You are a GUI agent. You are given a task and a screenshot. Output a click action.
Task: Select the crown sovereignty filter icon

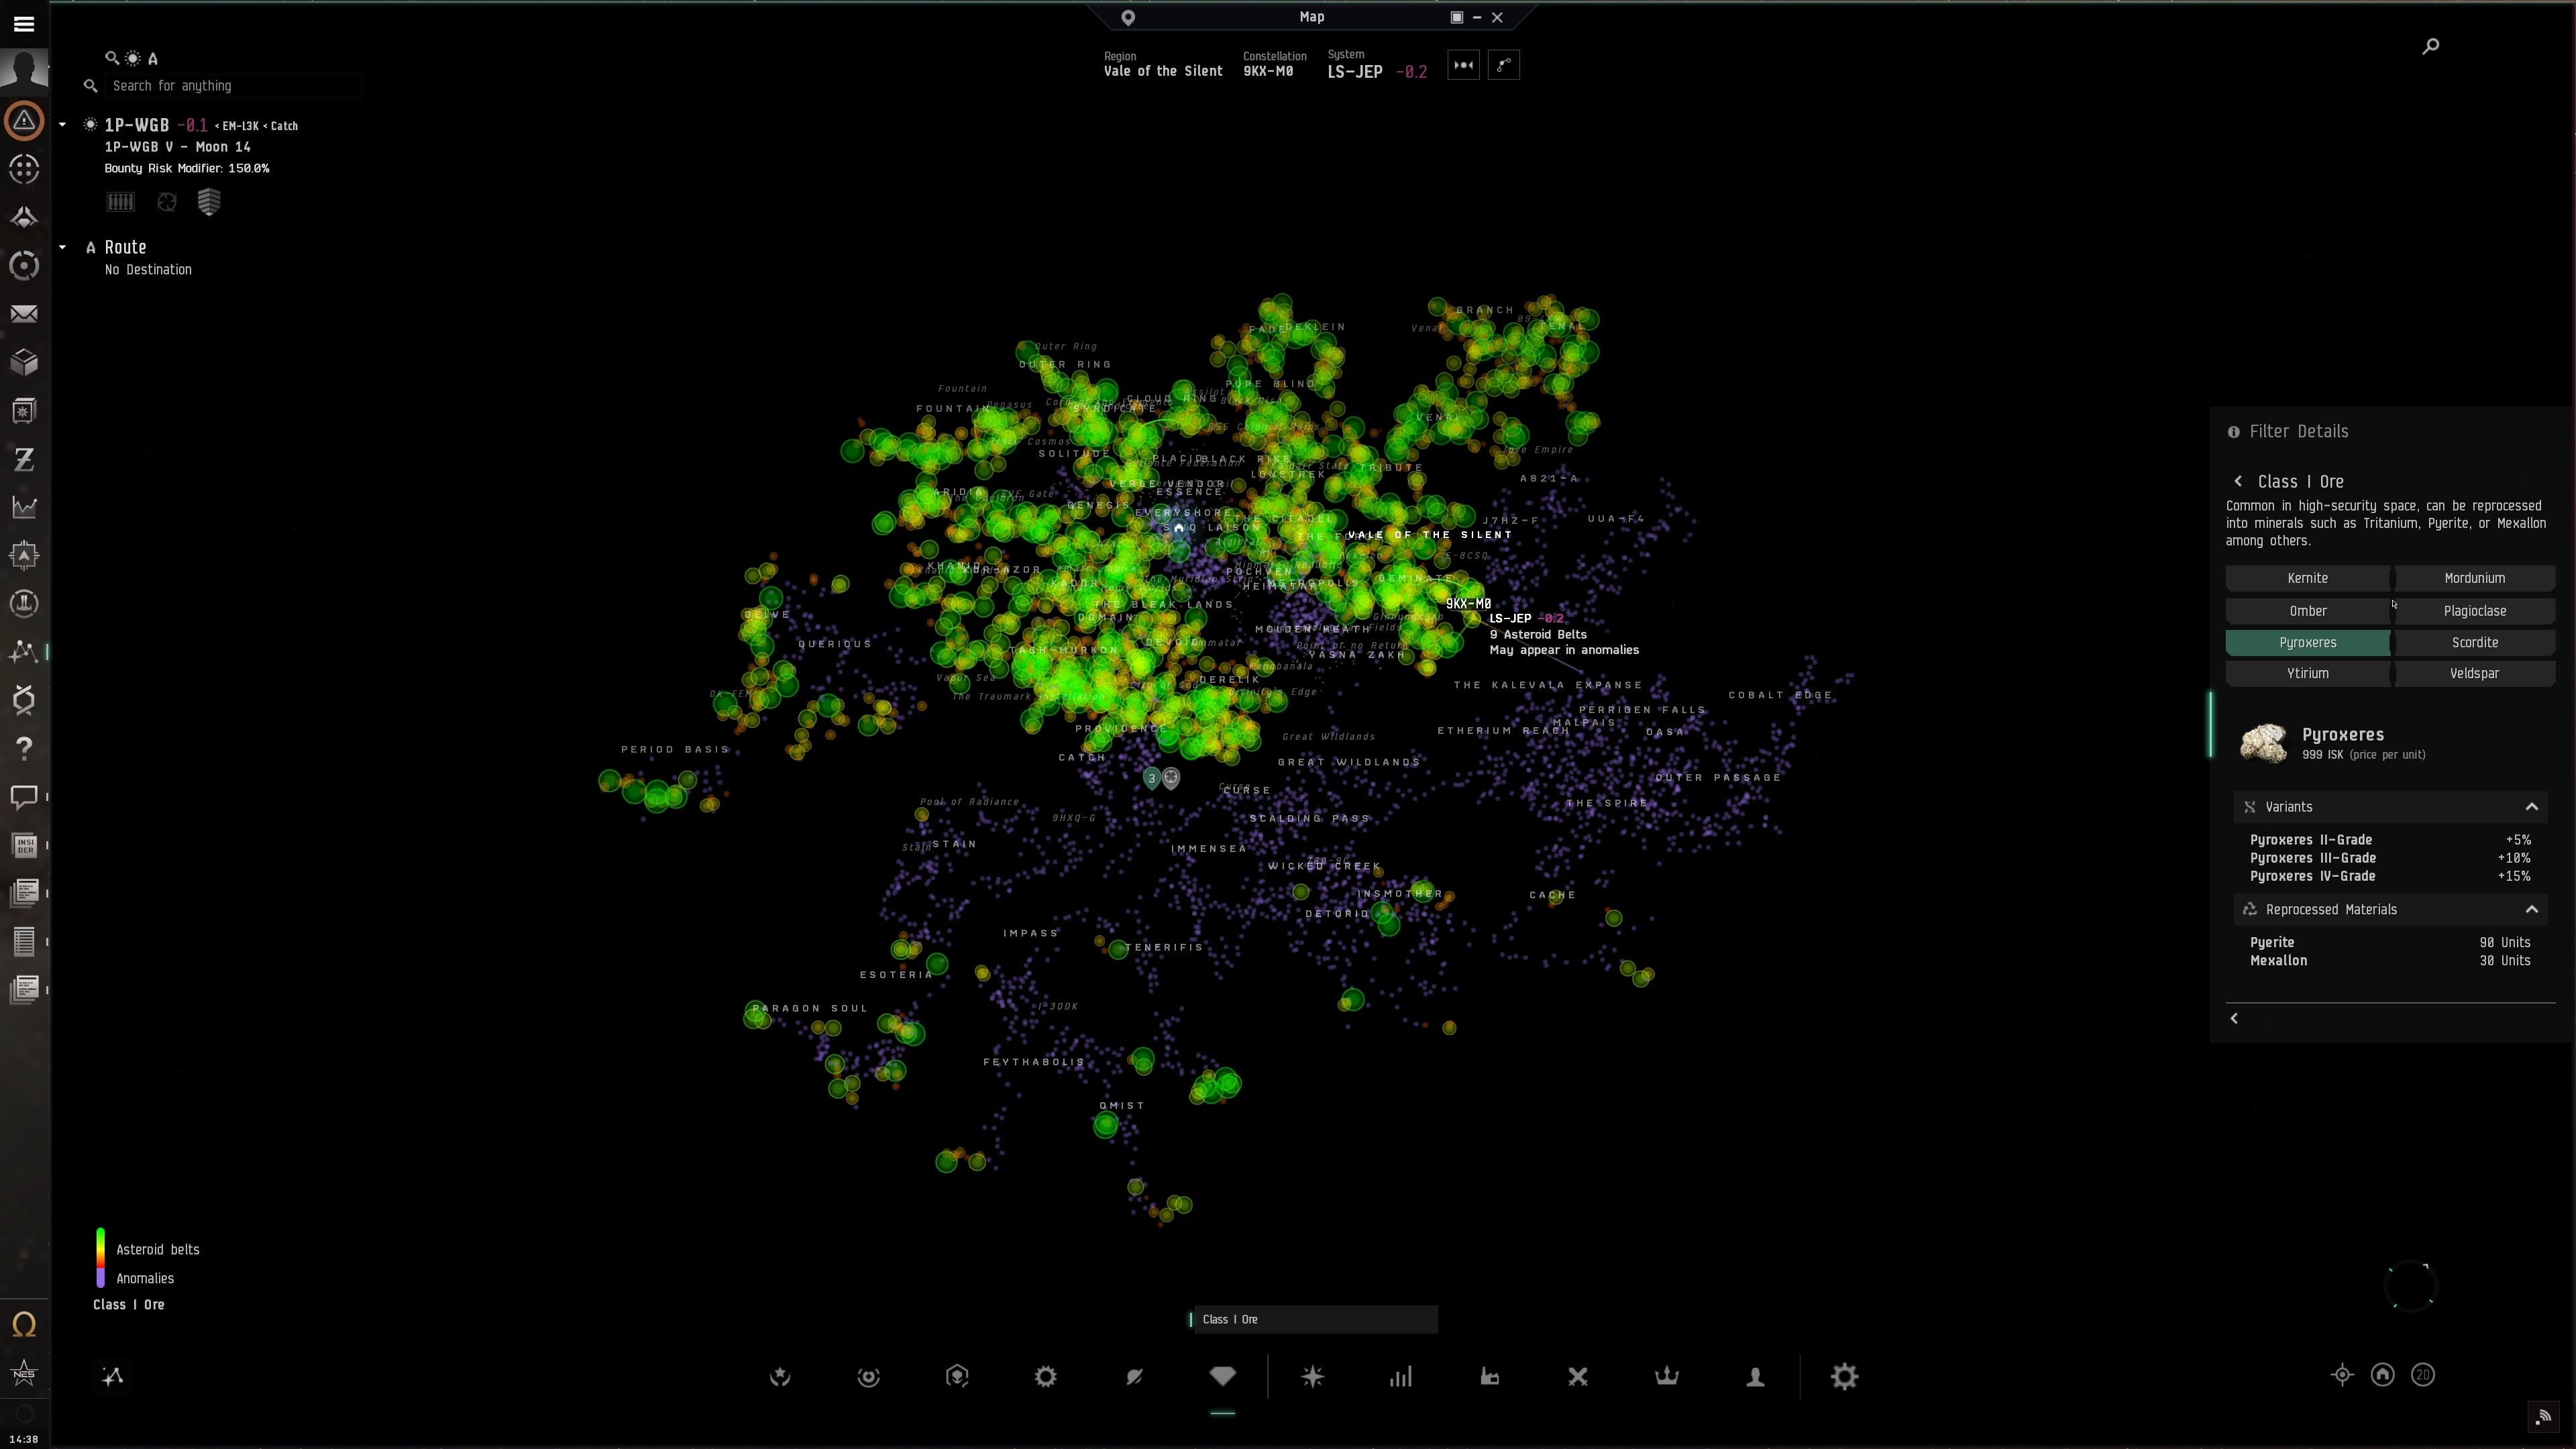tap(1666, 1376)
